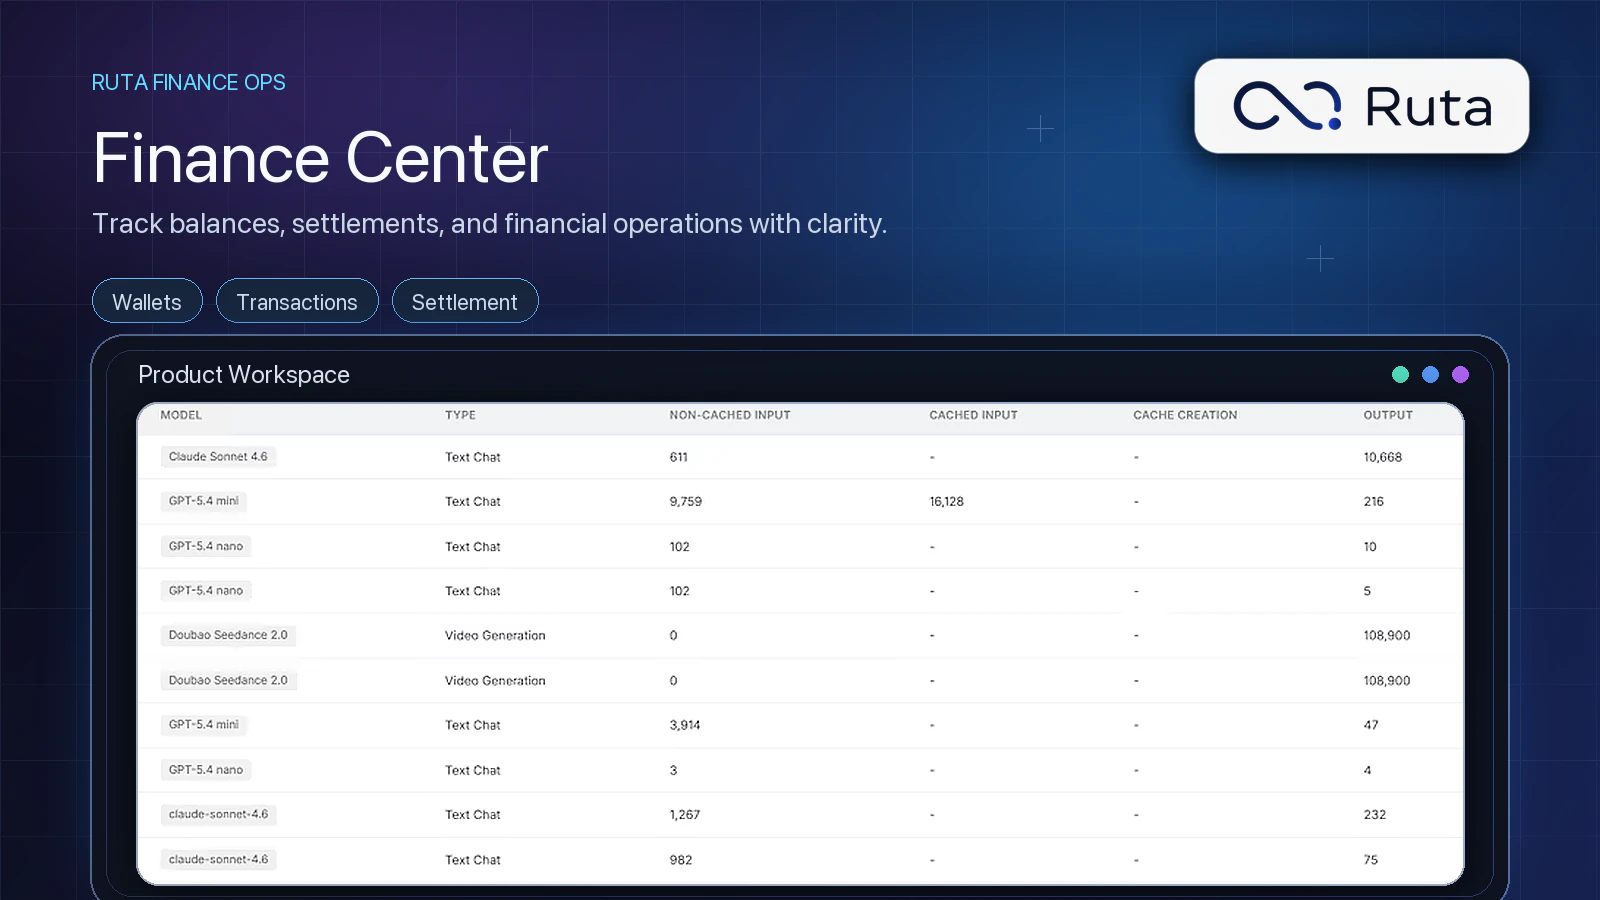Screen dimensions: 1600x900
Task: Click the OUTPUT column header
Action: point(1388,415)
